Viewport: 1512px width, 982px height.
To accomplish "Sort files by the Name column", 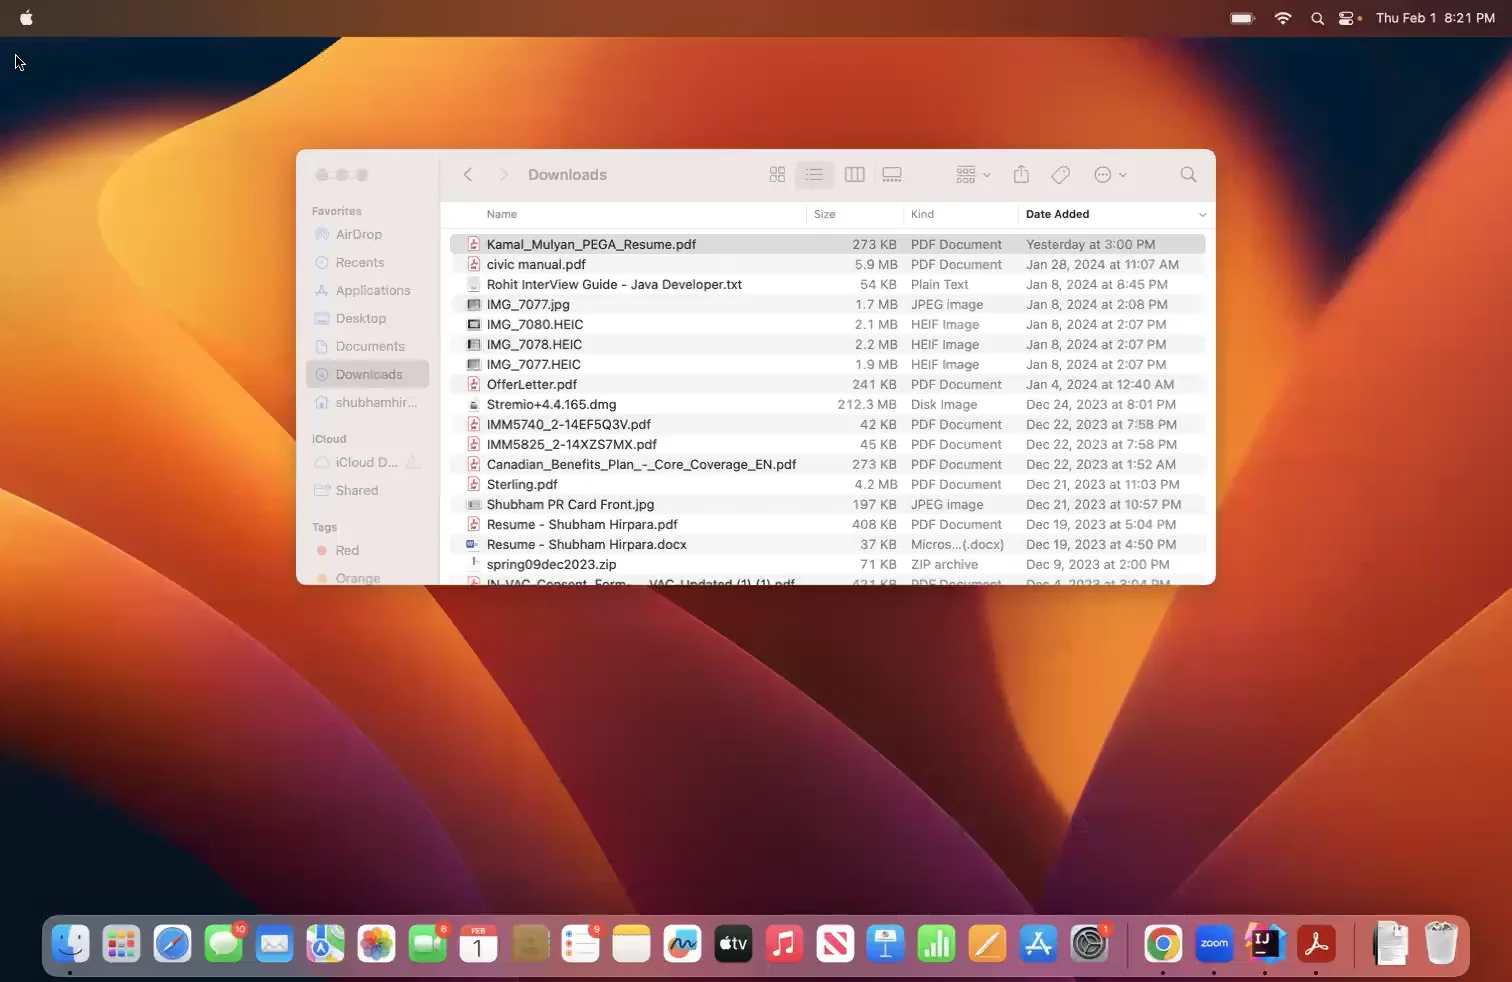I will (x=502, y=214).
